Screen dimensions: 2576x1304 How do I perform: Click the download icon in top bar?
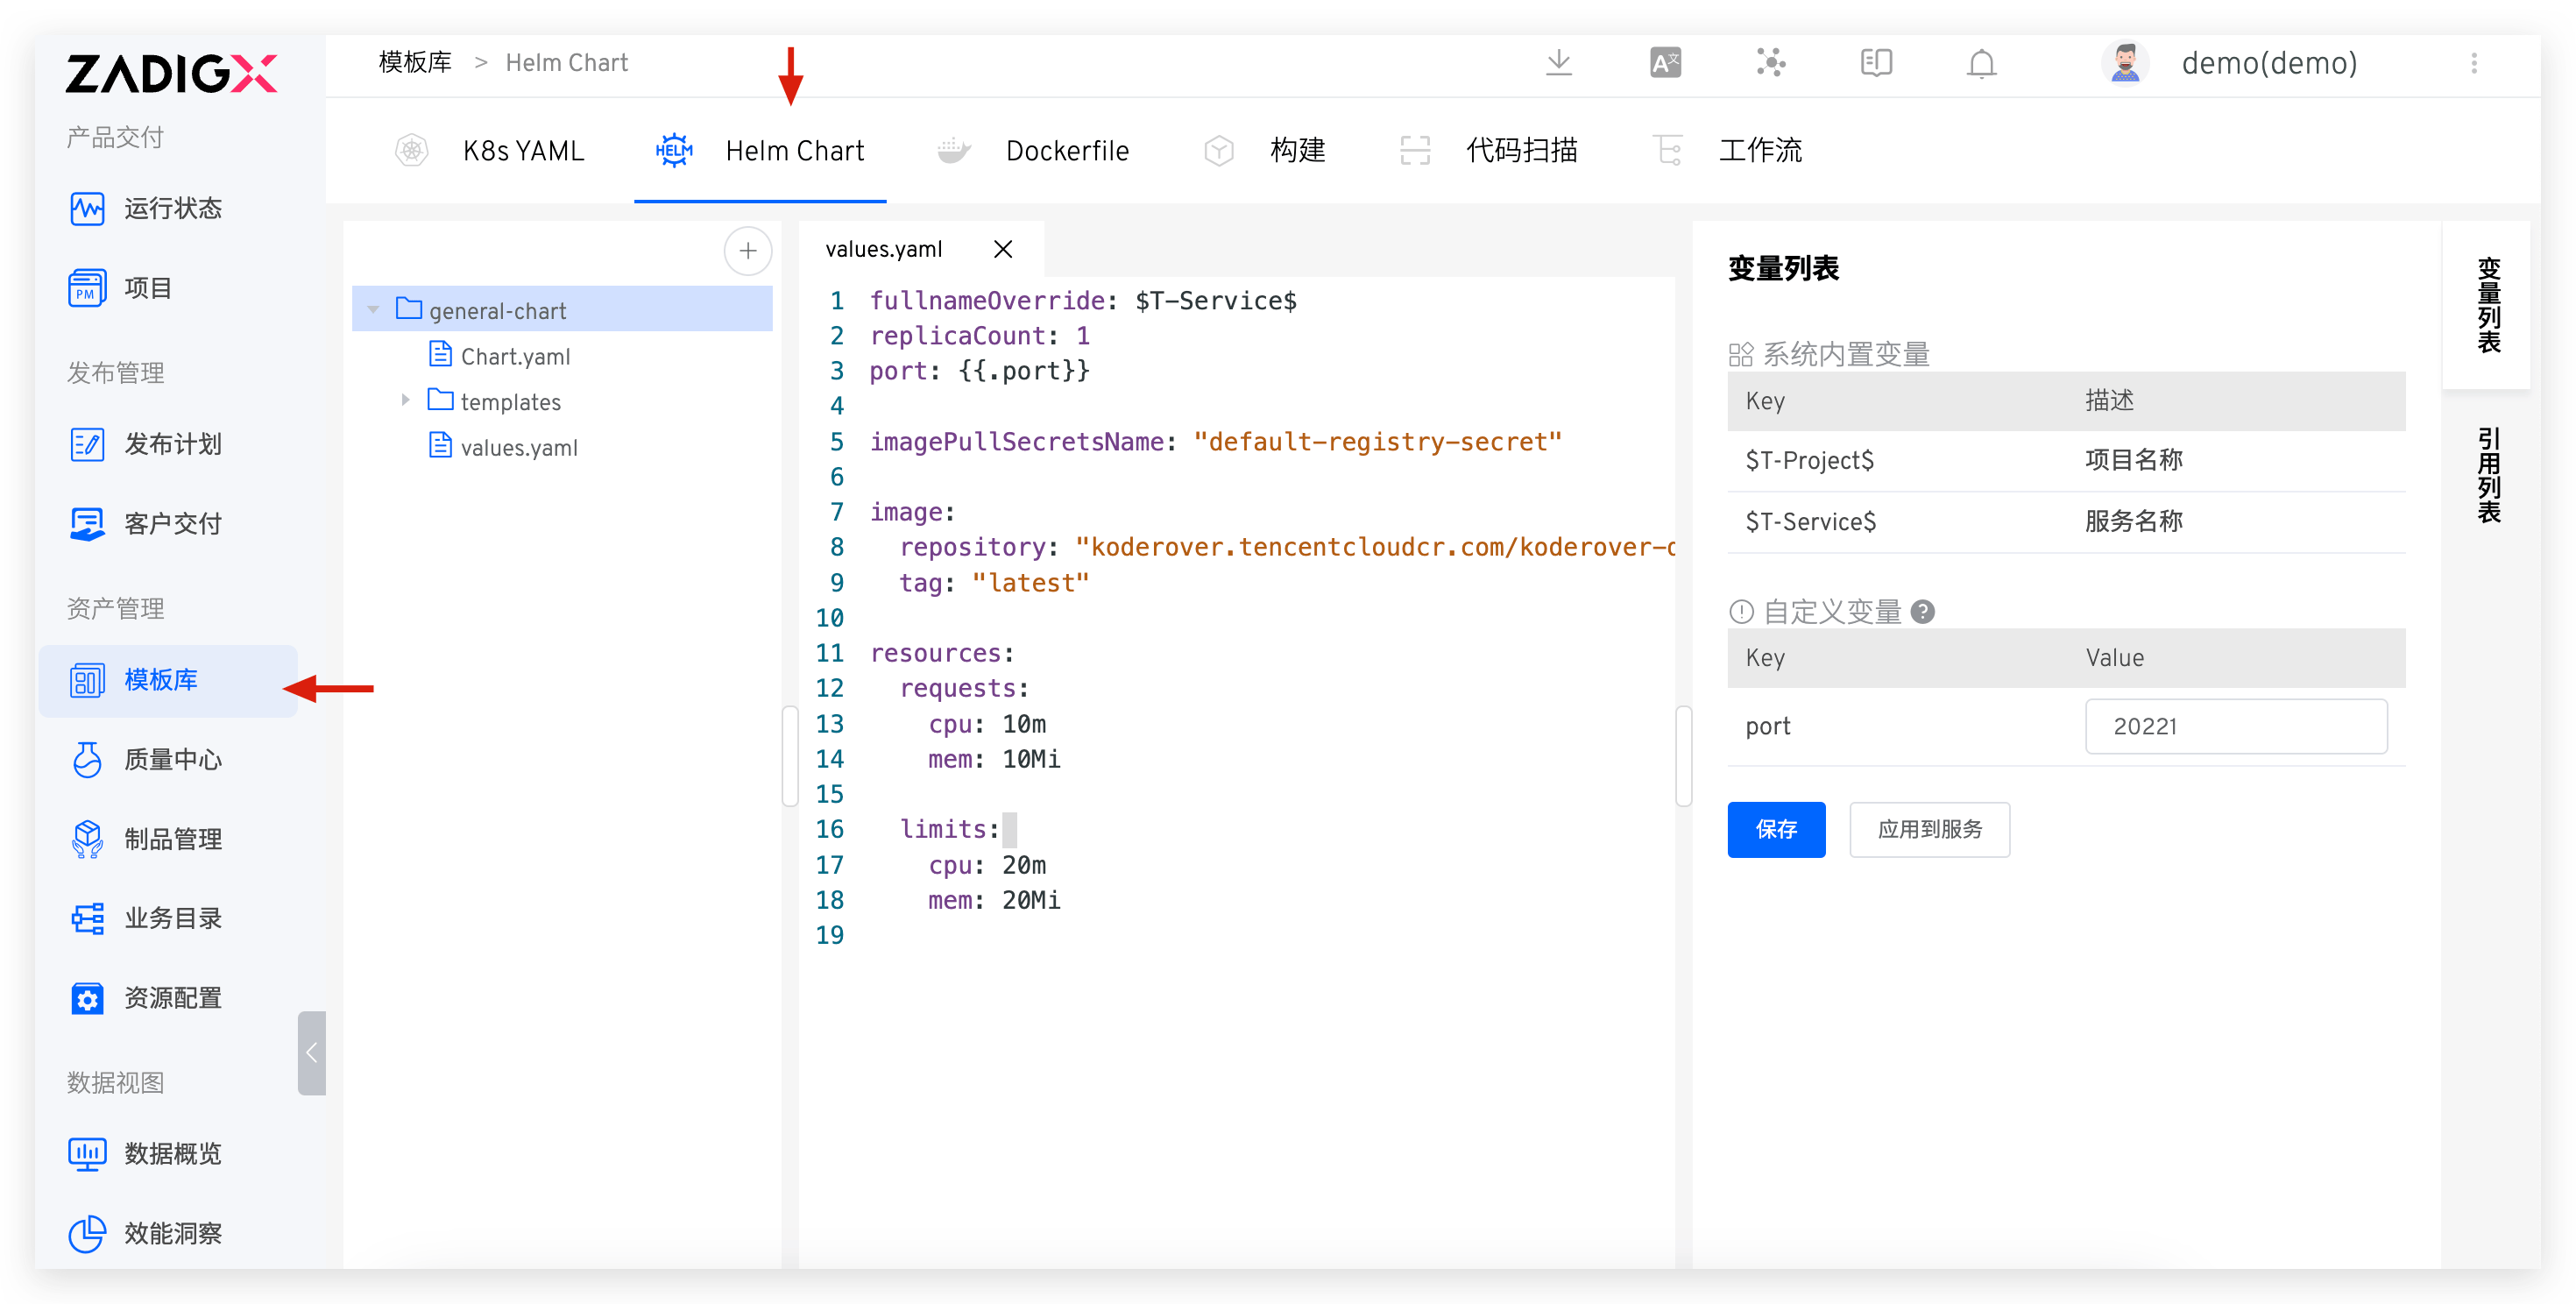click(1558, 63)
